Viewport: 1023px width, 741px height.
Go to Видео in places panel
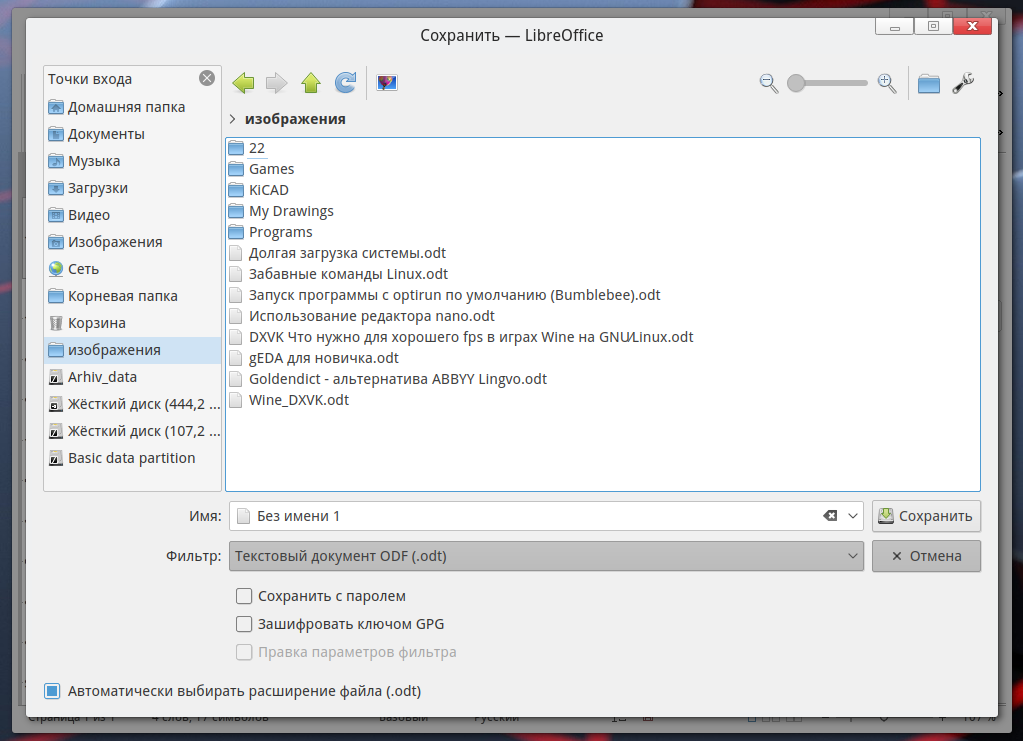click(x=132, y=215)
